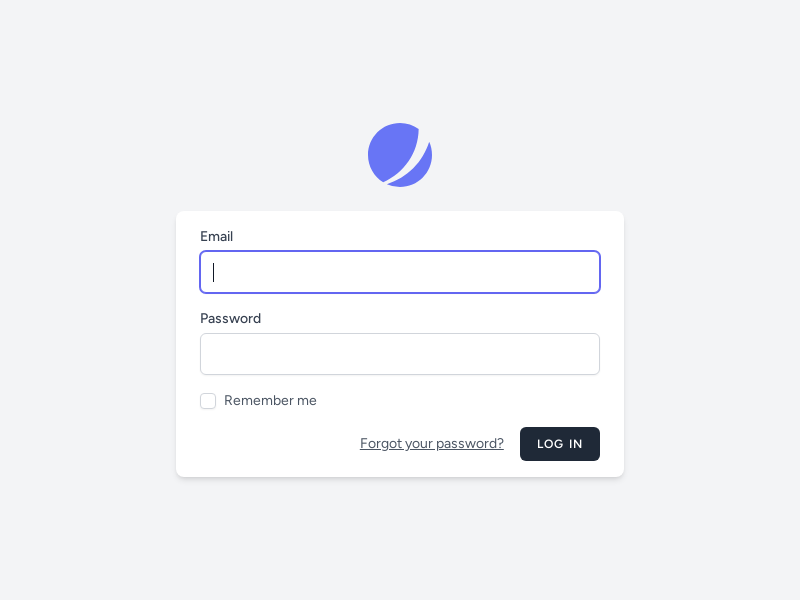Focus the Email input field
Image resolution: width=800 pixels, height=600 pixels.
point(400,272)
